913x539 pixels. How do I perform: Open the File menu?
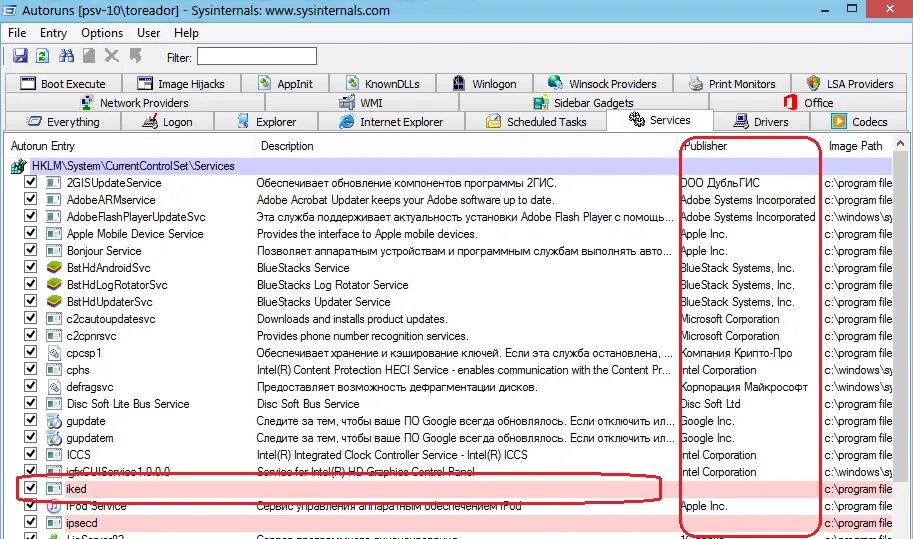17,33
